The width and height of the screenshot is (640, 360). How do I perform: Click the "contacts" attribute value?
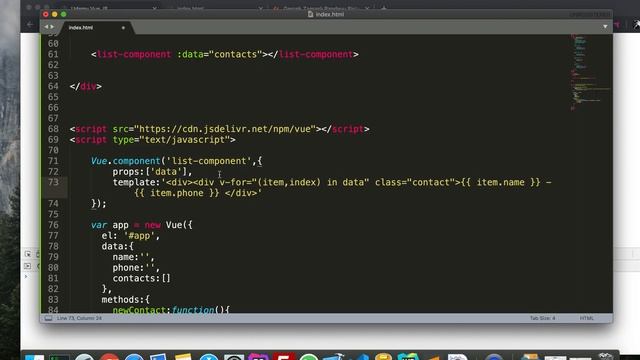236,54
